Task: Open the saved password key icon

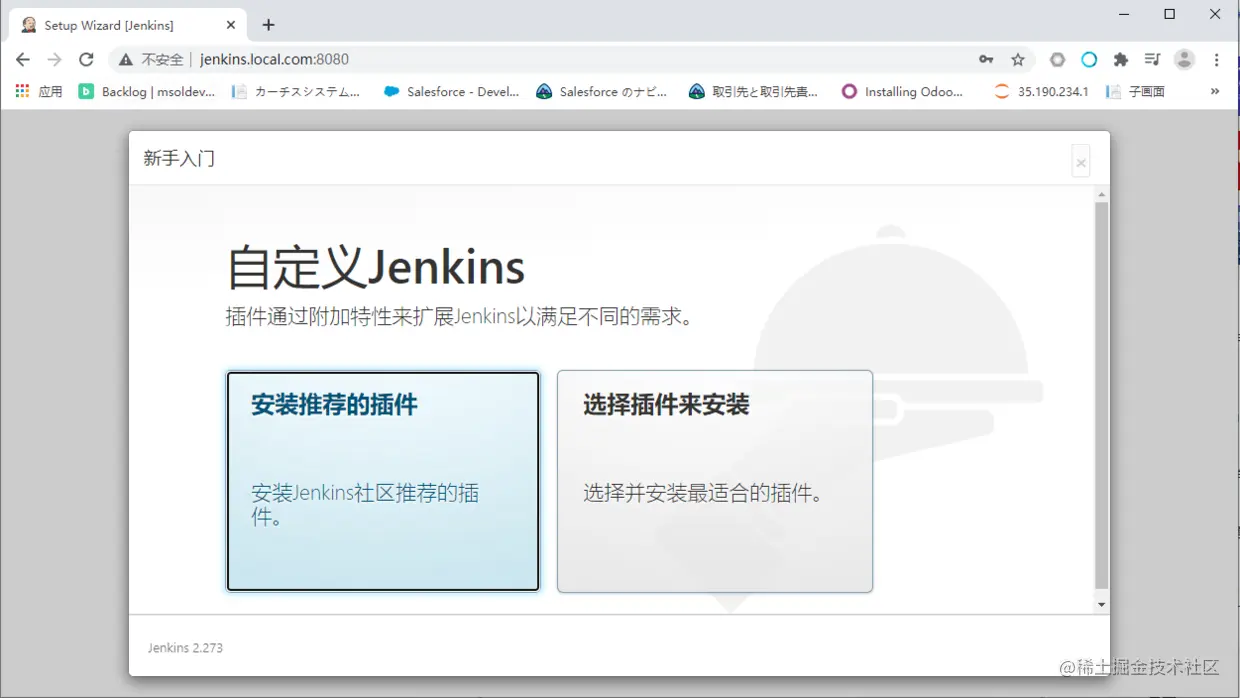Action: pos(986,60)
